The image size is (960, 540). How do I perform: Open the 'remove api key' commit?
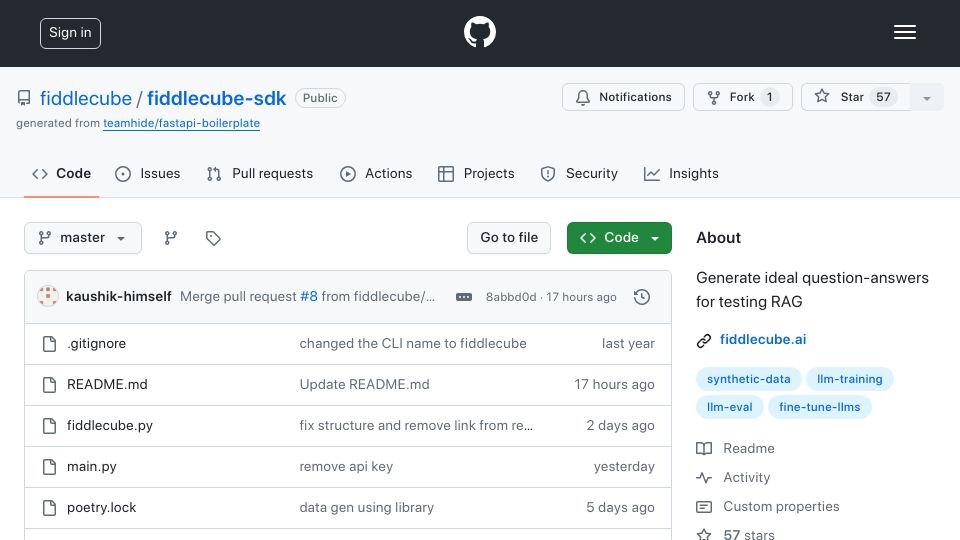(346, 467)
